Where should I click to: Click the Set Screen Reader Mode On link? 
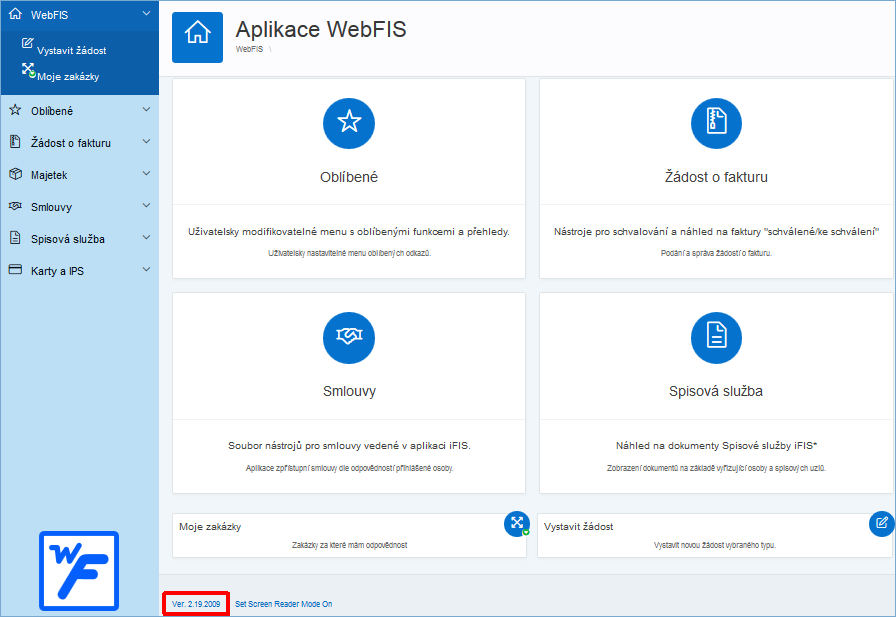point(283,604)
